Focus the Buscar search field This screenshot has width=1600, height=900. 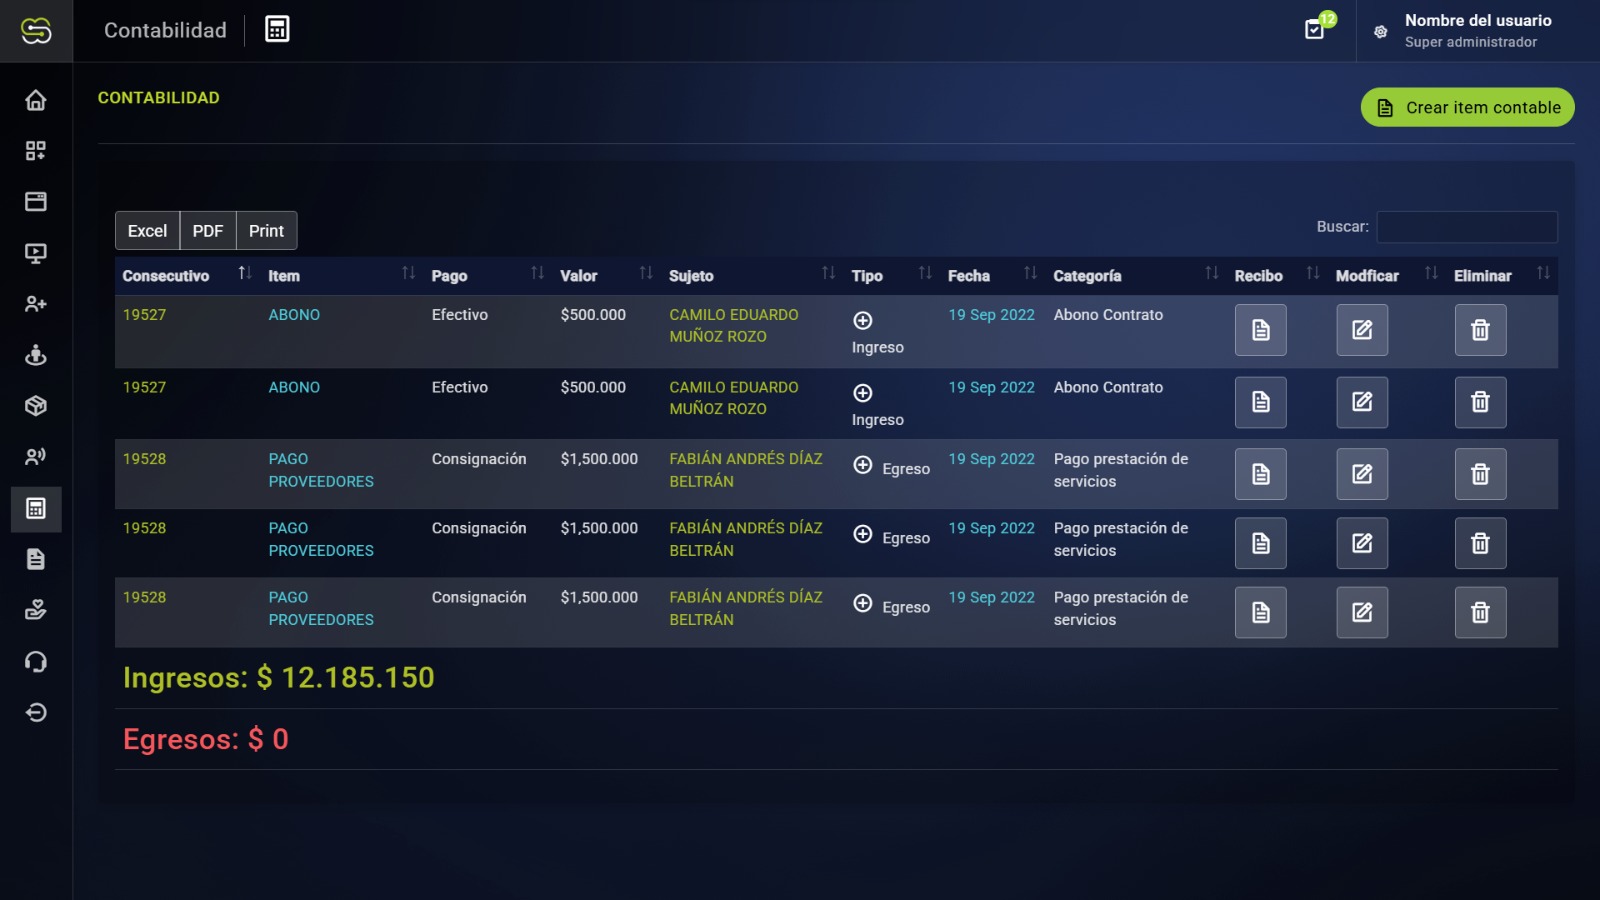[1466, 227]
